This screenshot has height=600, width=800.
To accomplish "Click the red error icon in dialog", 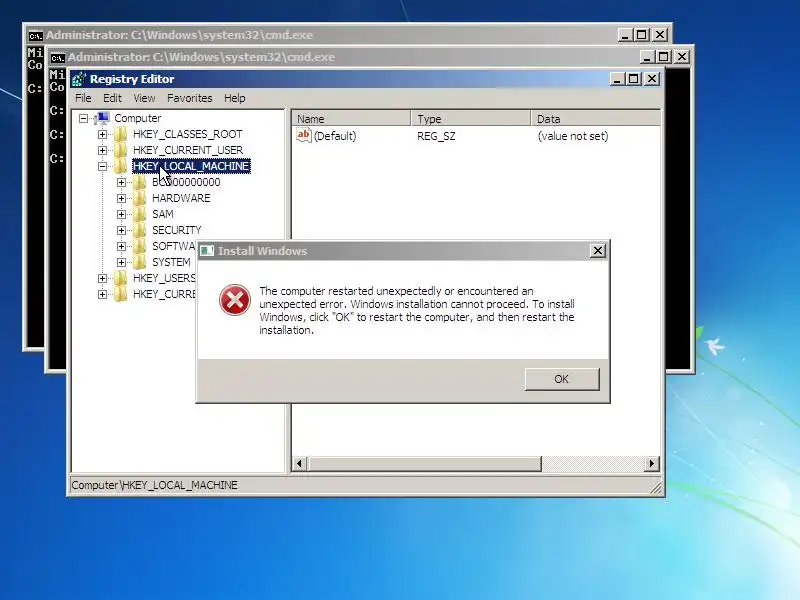I will (235, 299).
